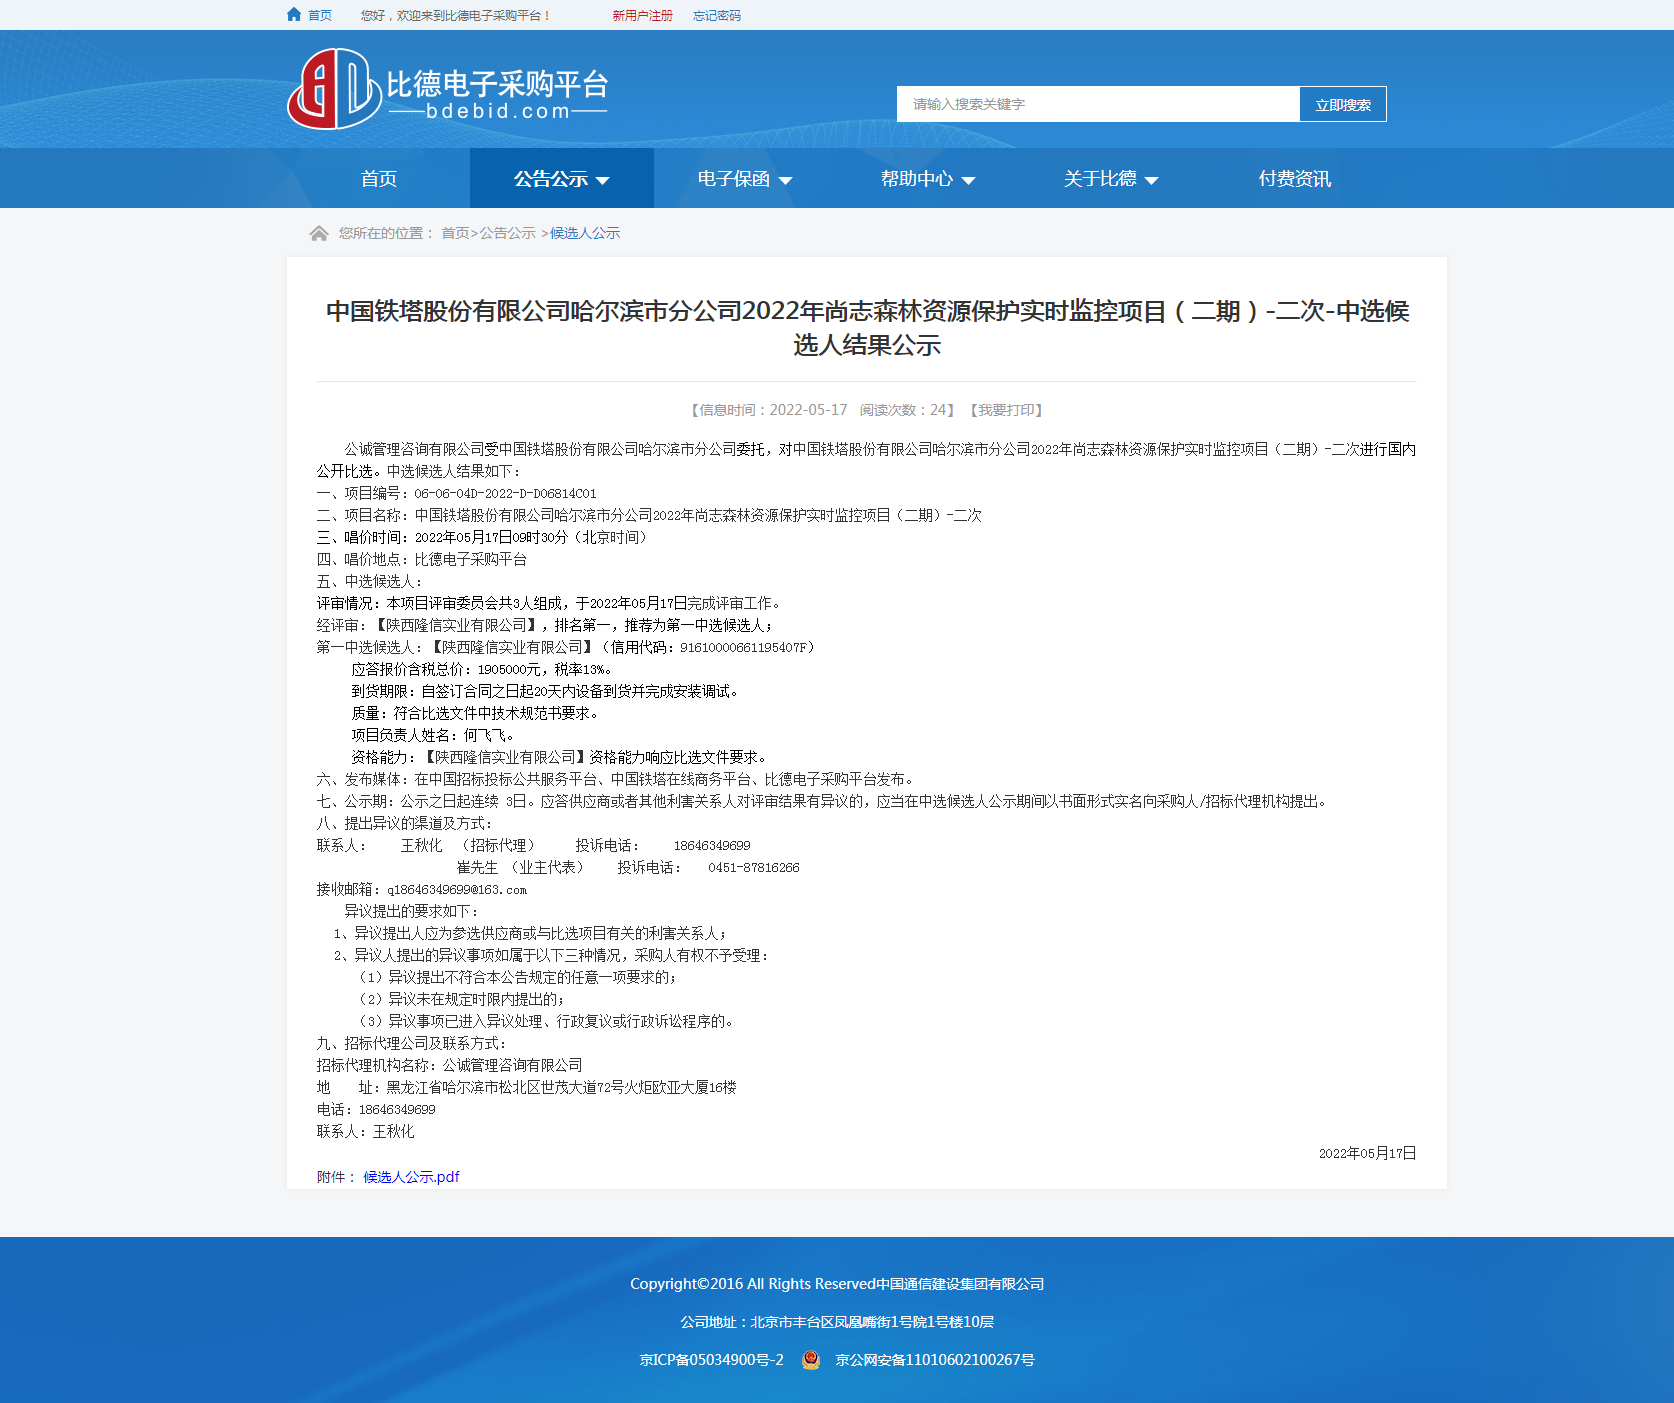Click the email q18646349699@163.com
Image resolution: width=1674 pixels, height=1403 pixels.
(x=457, y=889)
